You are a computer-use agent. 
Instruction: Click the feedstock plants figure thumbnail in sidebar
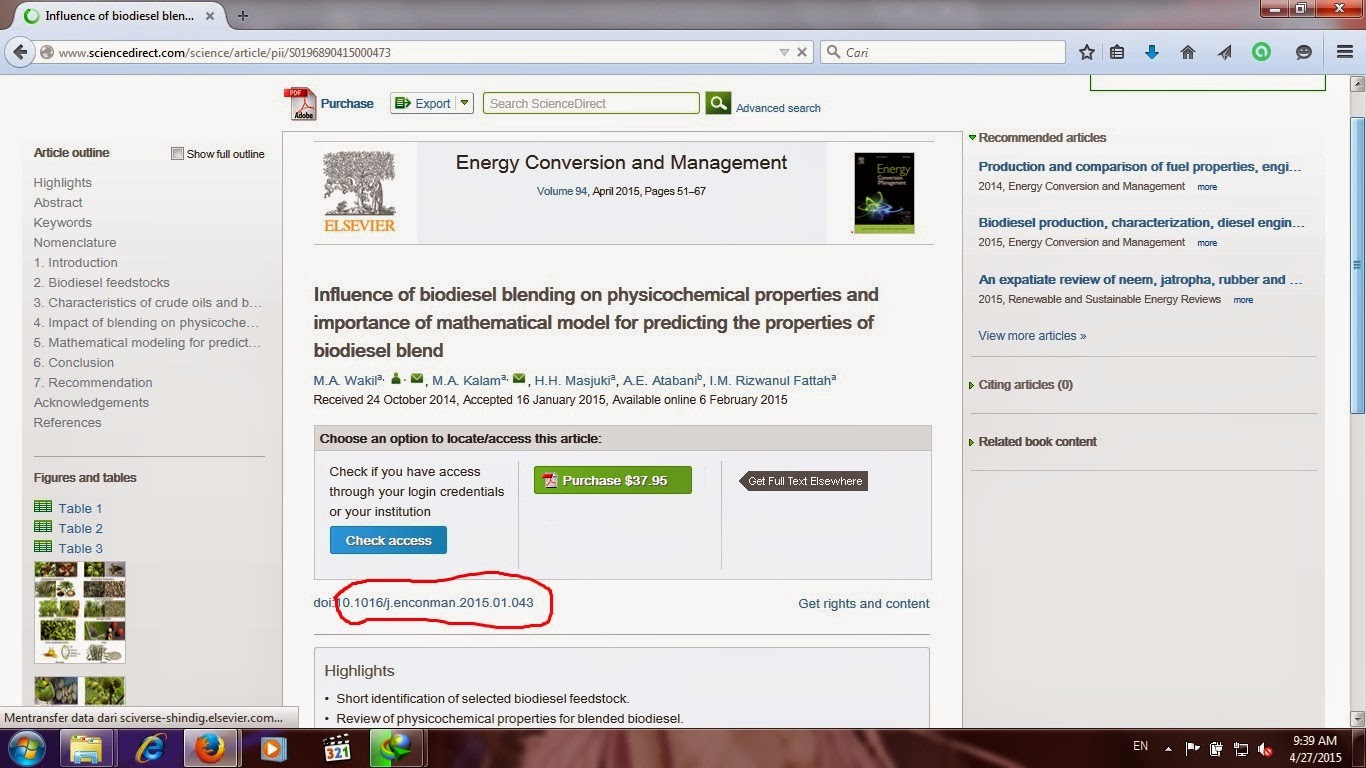(x=80, y=612)
